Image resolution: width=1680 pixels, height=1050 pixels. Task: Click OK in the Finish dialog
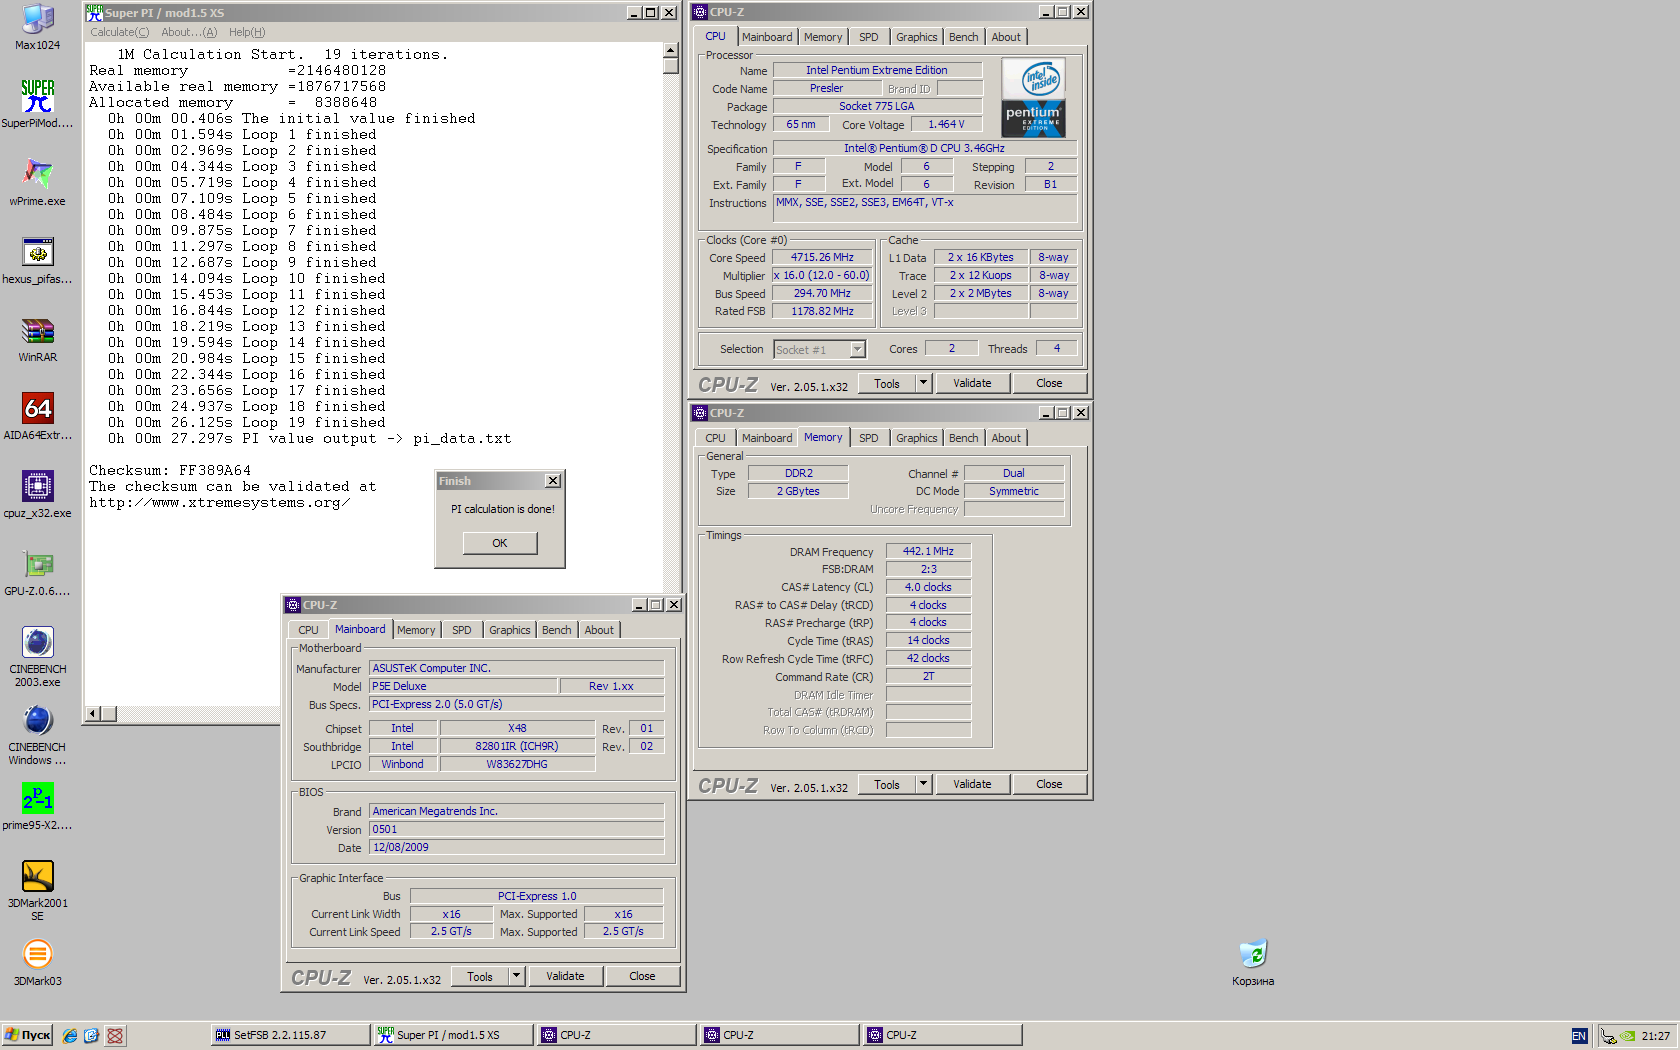point(500,543)
